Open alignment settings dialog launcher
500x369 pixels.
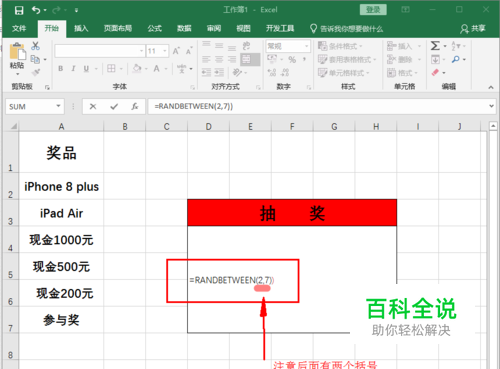coord(258,87)
